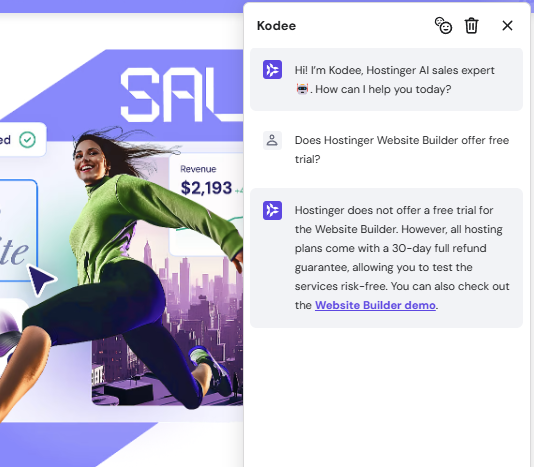This screenshot has height=467, width=534.
Task: Click the green checkmark badge icon
Action: 27,140
